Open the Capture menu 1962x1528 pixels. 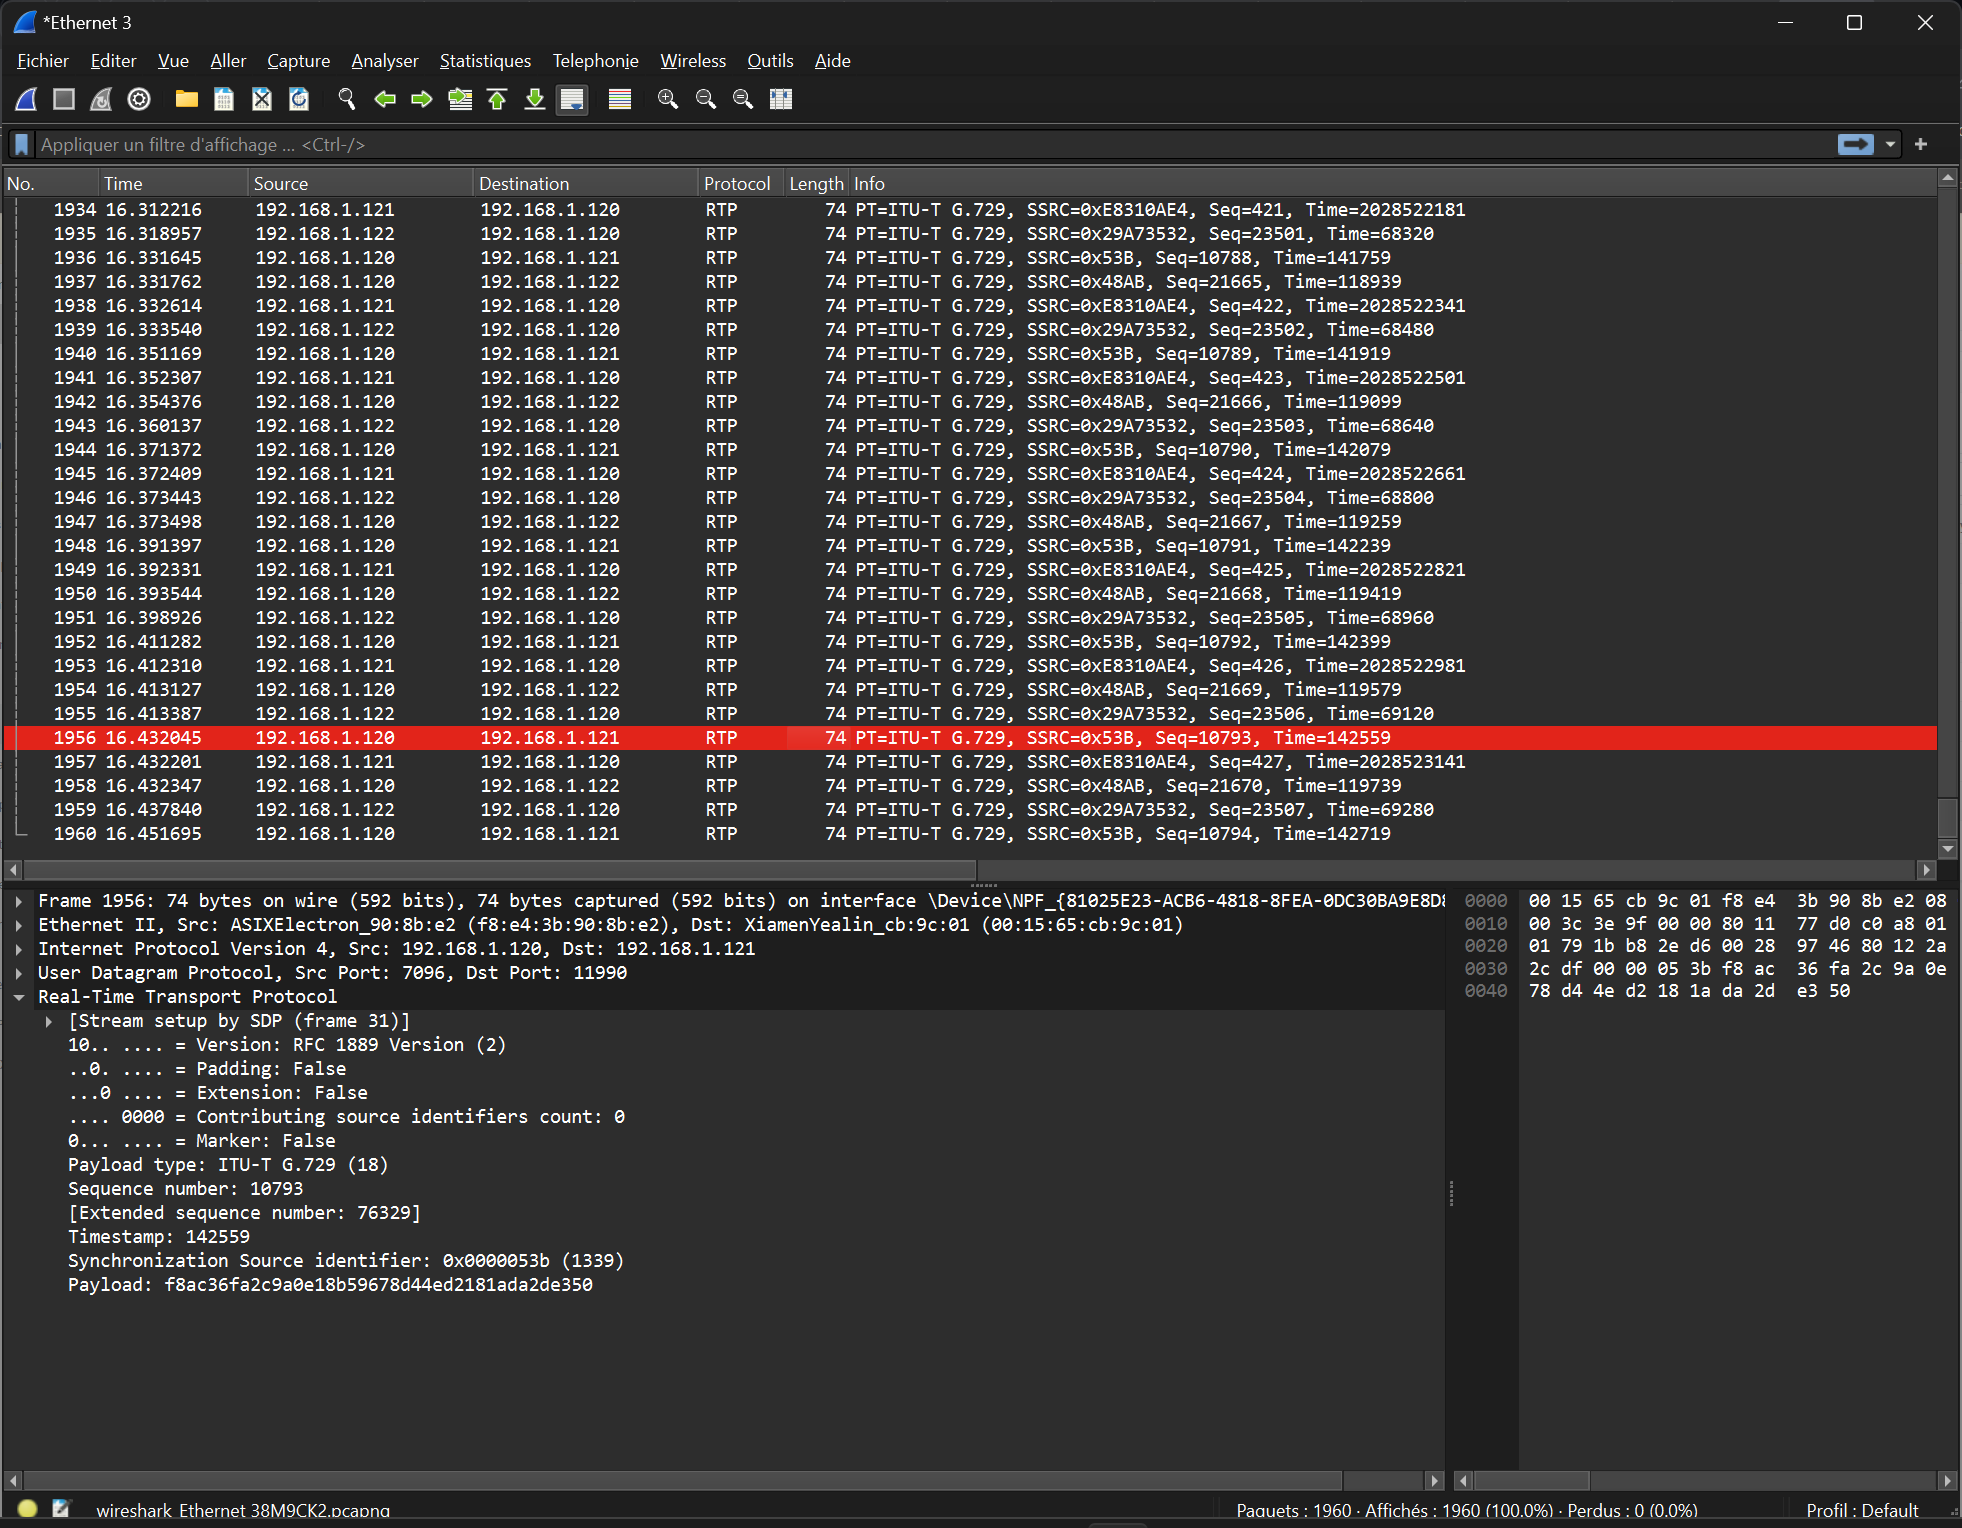[x=298, y=61]
